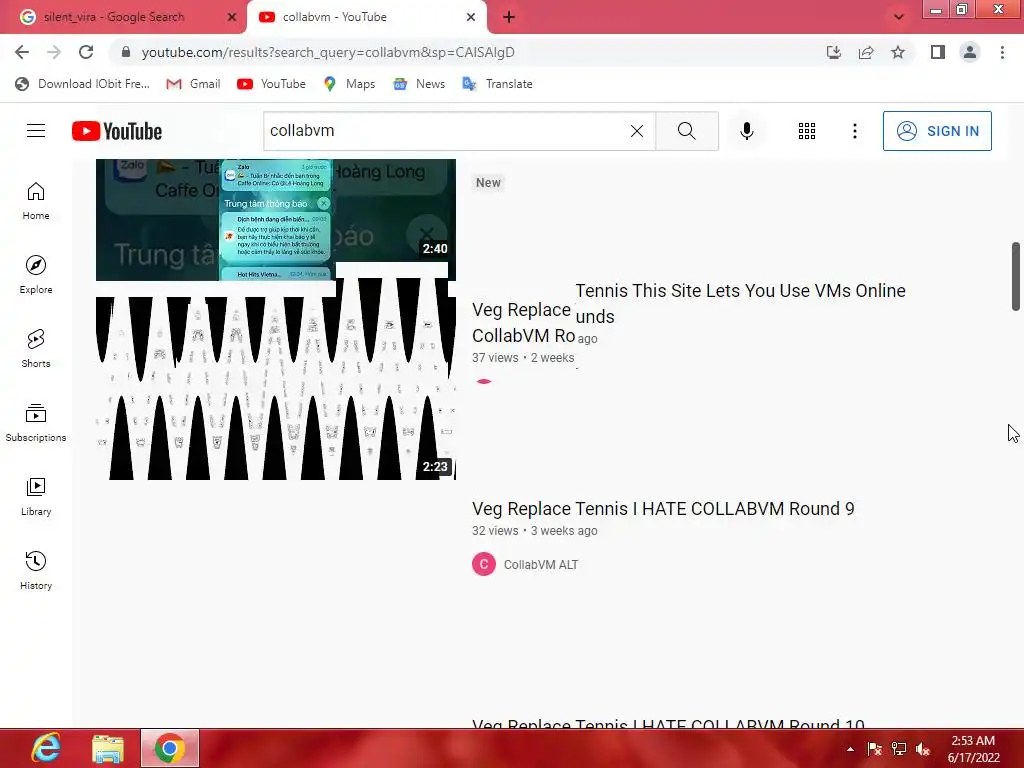Image resolution: width=1024 pixels, height=768 pixels.
Task: Open Chrome profile avatar
Action: [970, 52]
